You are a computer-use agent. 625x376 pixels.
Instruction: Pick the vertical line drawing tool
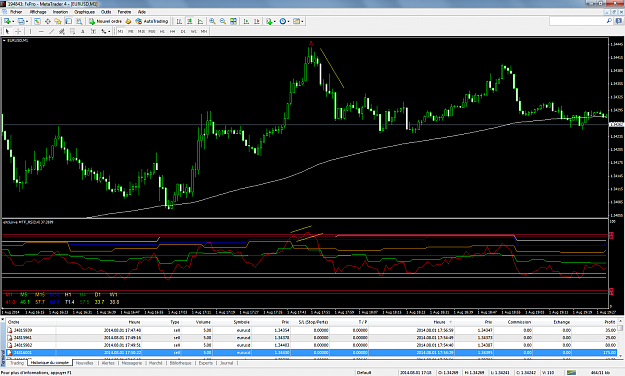pyautogui.click(x=30, y=31)
